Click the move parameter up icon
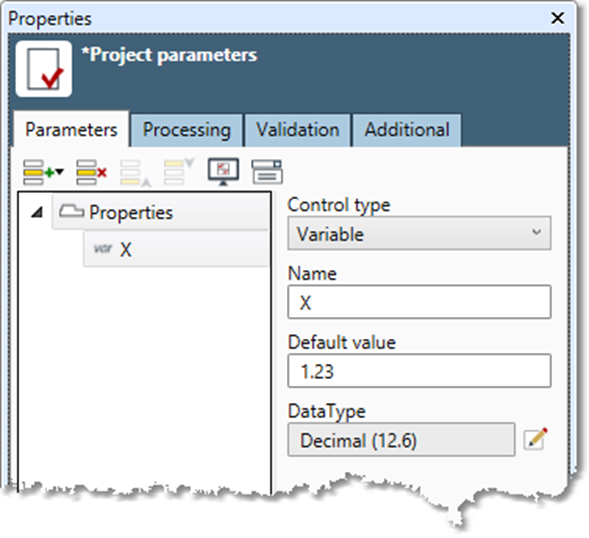 tap(136, 173)
